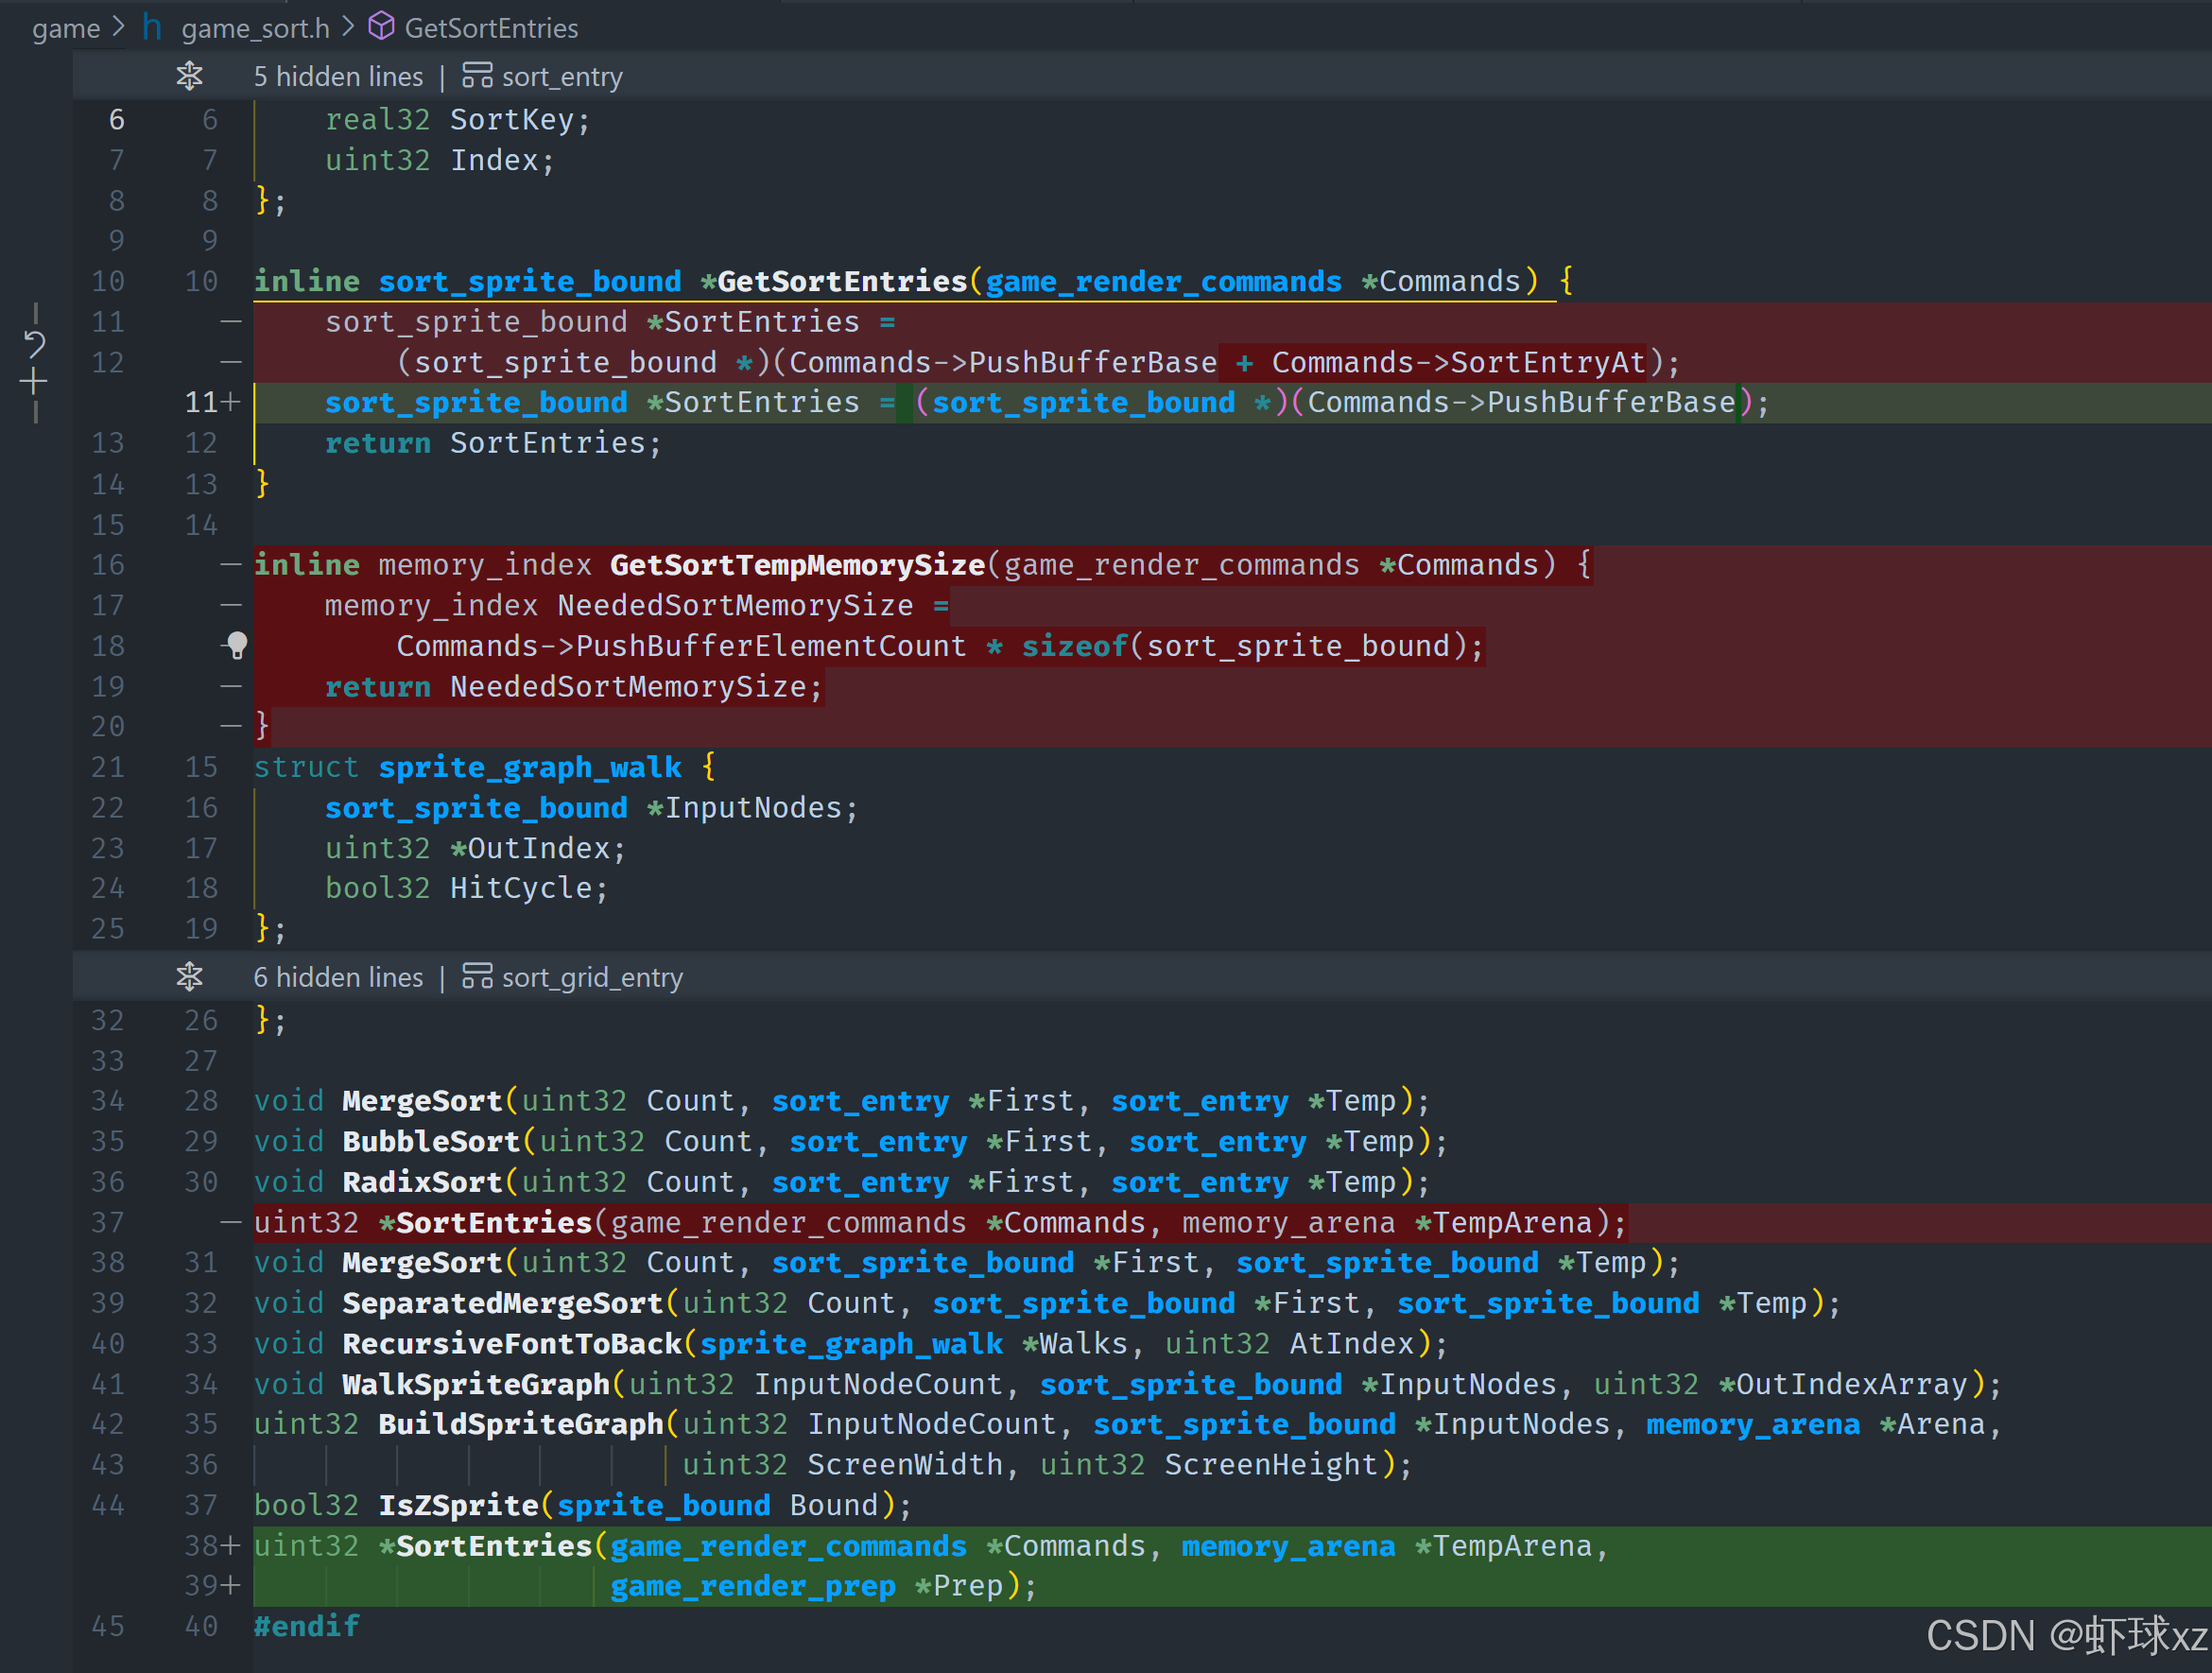The image size is (2212, 1673).
Task: Click the GetSortTempMemorySize function name
Action: 797,565
